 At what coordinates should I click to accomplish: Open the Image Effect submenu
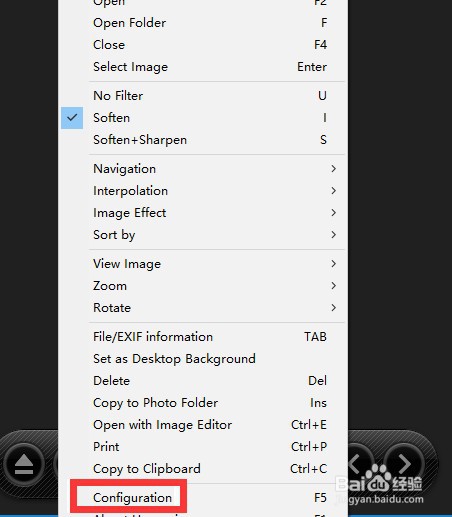pyautogui.click(x=203, y=213)
